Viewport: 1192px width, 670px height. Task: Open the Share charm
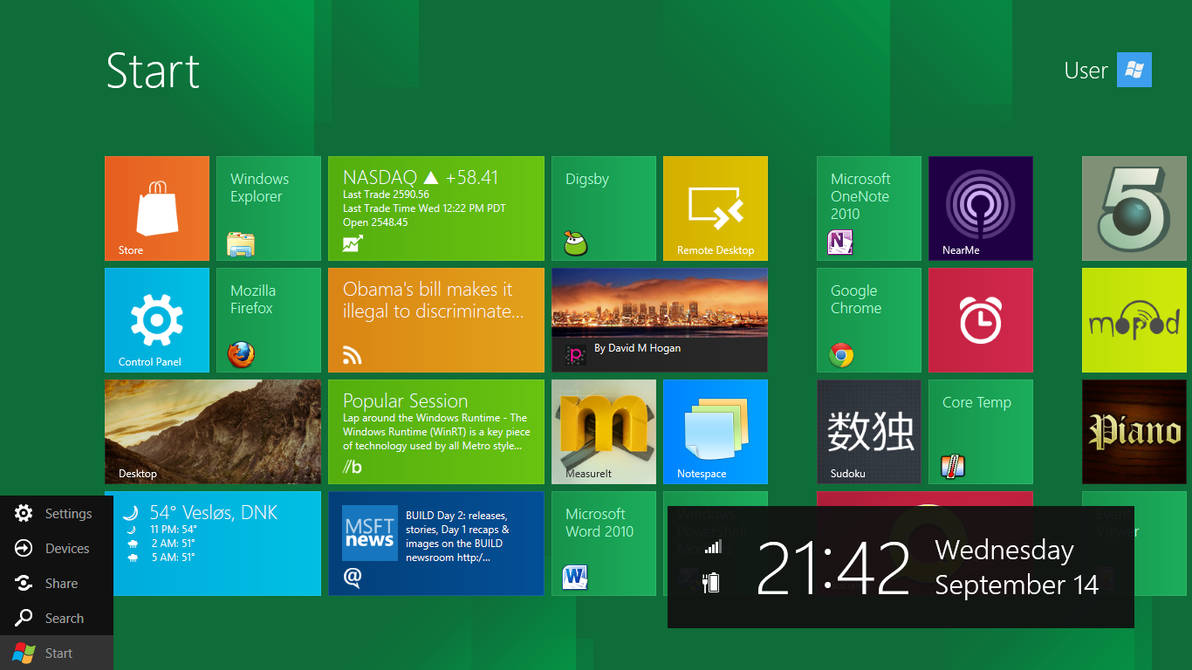click(x=56, y=583)
